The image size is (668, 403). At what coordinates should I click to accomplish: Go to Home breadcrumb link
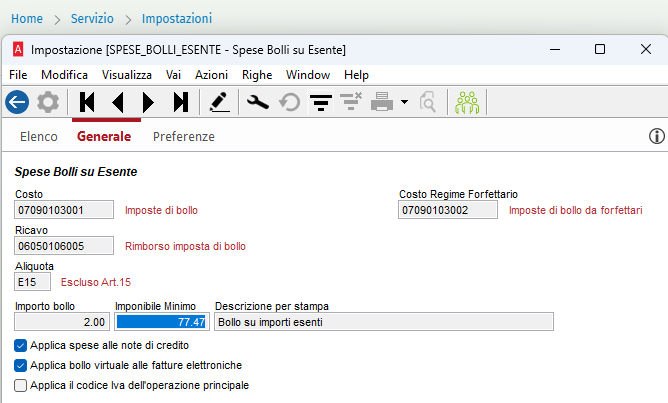click(x=27, y=19)
